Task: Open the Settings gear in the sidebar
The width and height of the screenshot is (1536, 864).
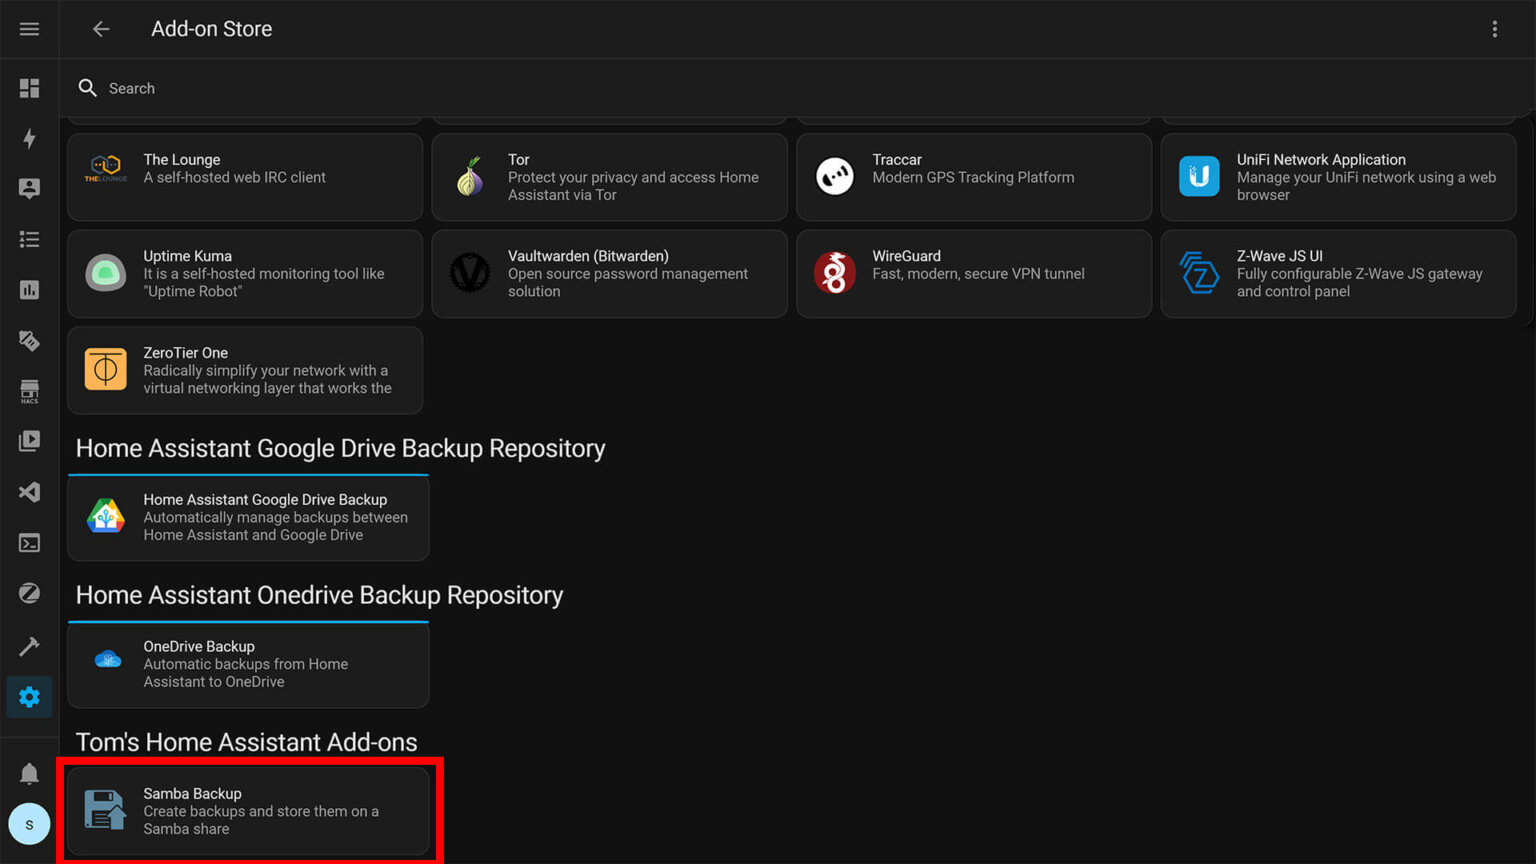Action: click(x=29, y=697)
